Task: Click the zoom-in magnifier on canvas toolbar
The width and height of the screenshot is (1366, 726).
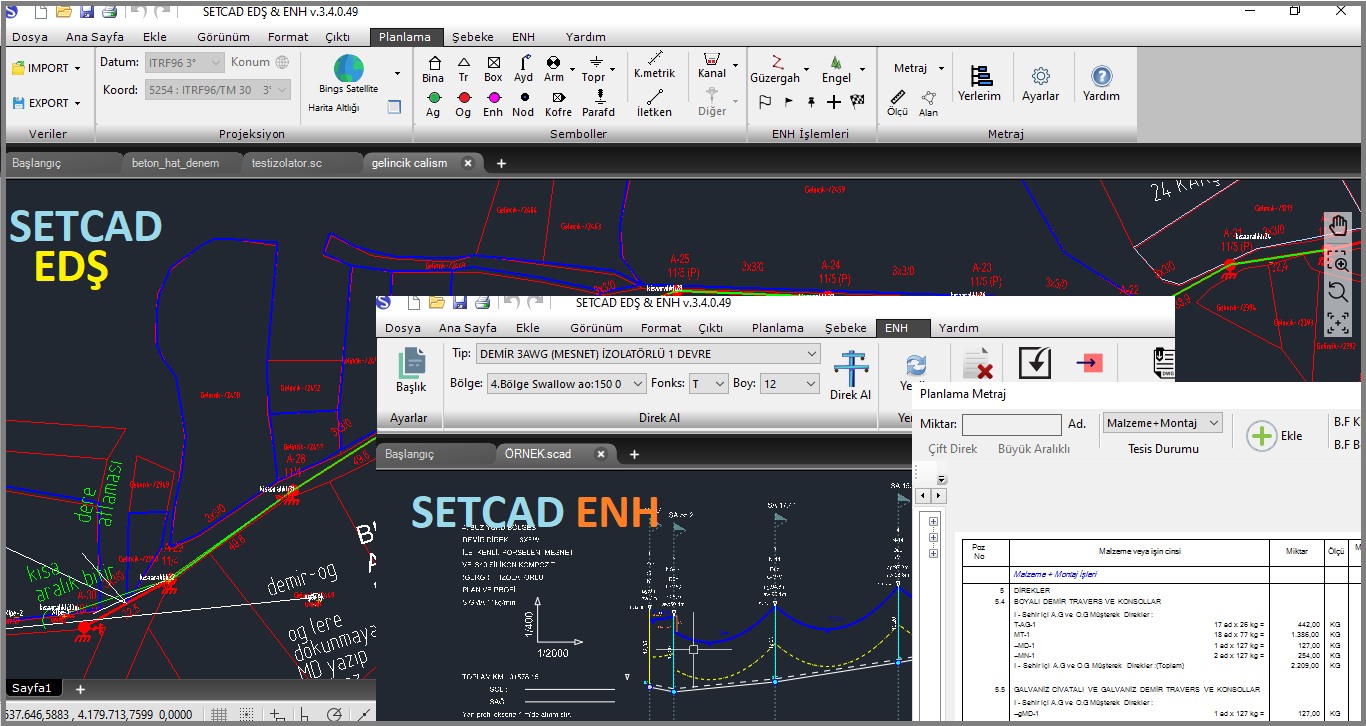Action: (x=1340, y=263)
